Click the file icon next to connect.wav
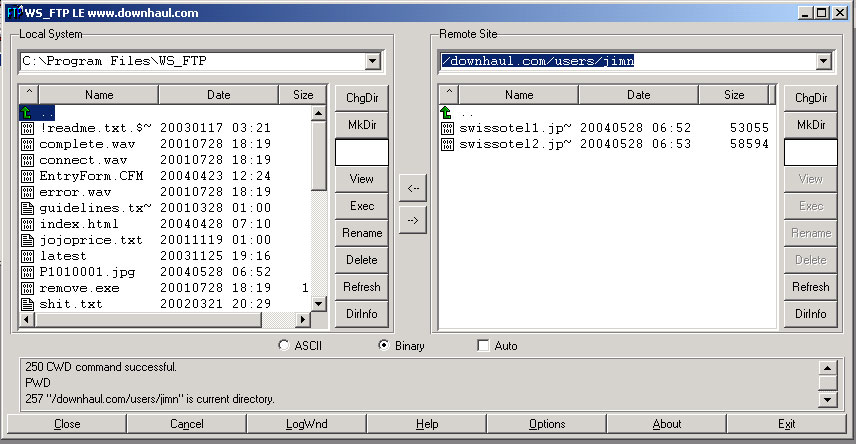 (x=27, y=160)
